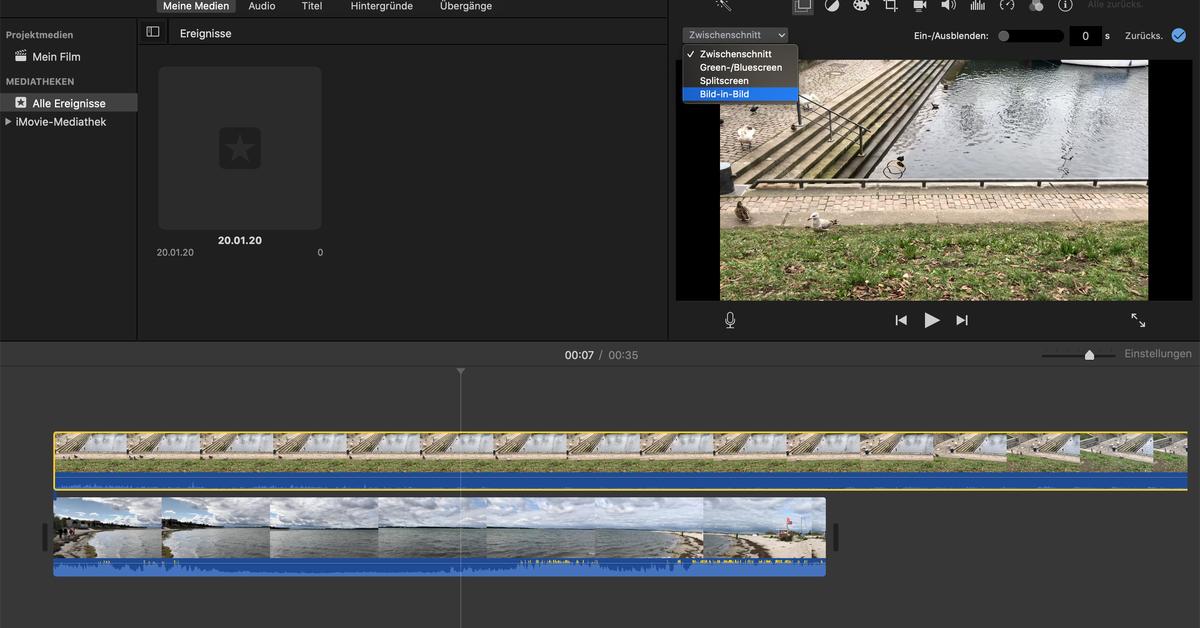Switch to the Titel tab
Screen dimensions: 1200x628
click(x=312, y=6)
